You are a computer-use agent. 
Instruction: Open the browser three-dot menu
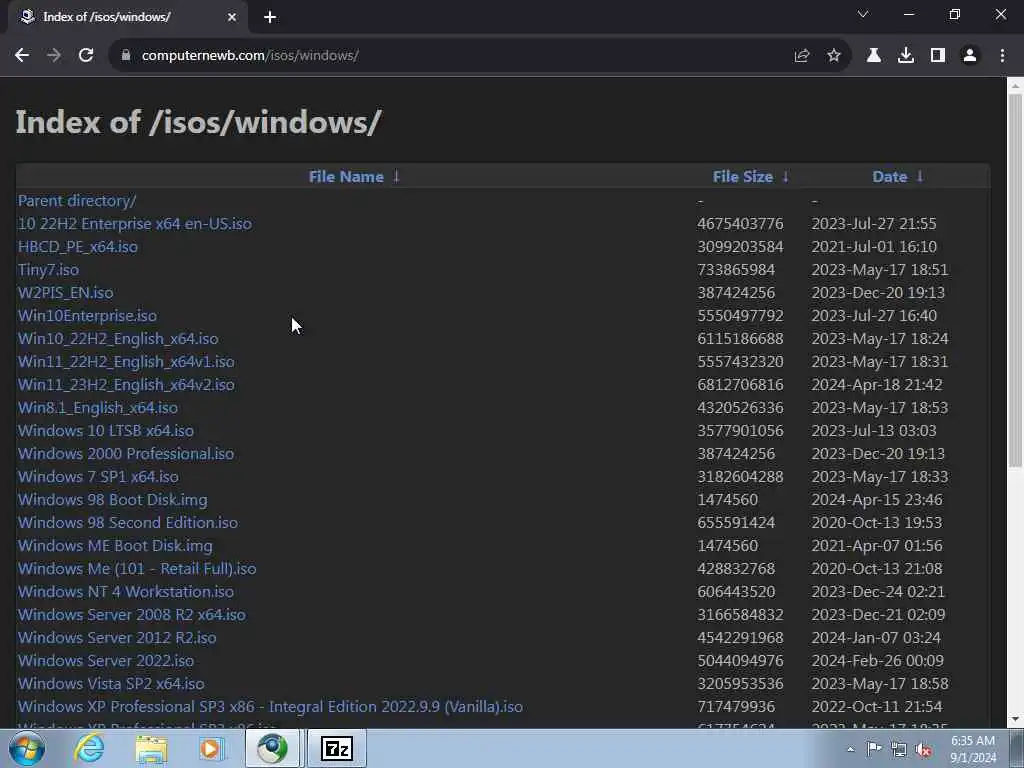pos(1002,56)
